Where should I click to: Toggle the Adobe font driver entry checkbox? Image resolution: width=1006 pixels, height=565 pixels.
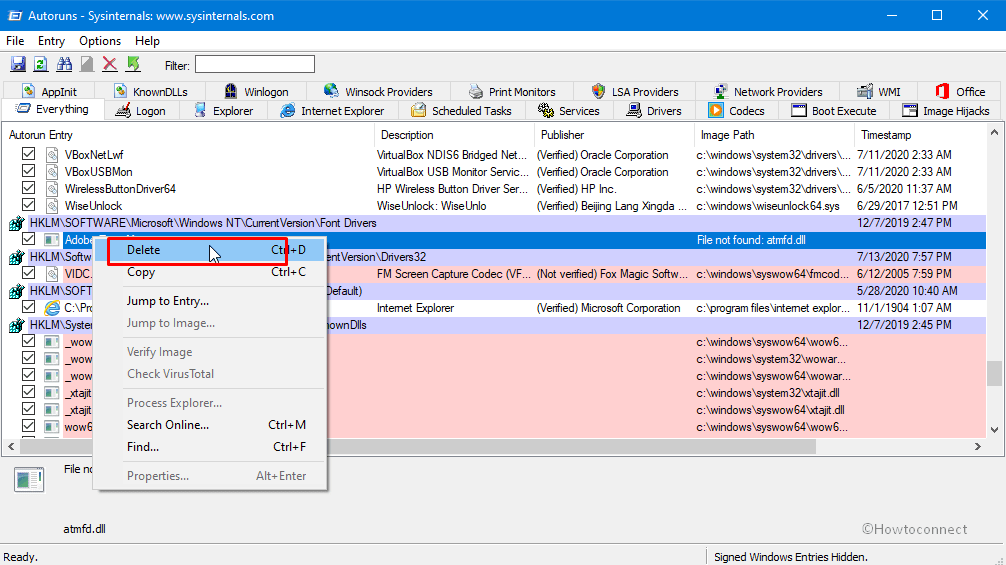[x=28, y=239]
